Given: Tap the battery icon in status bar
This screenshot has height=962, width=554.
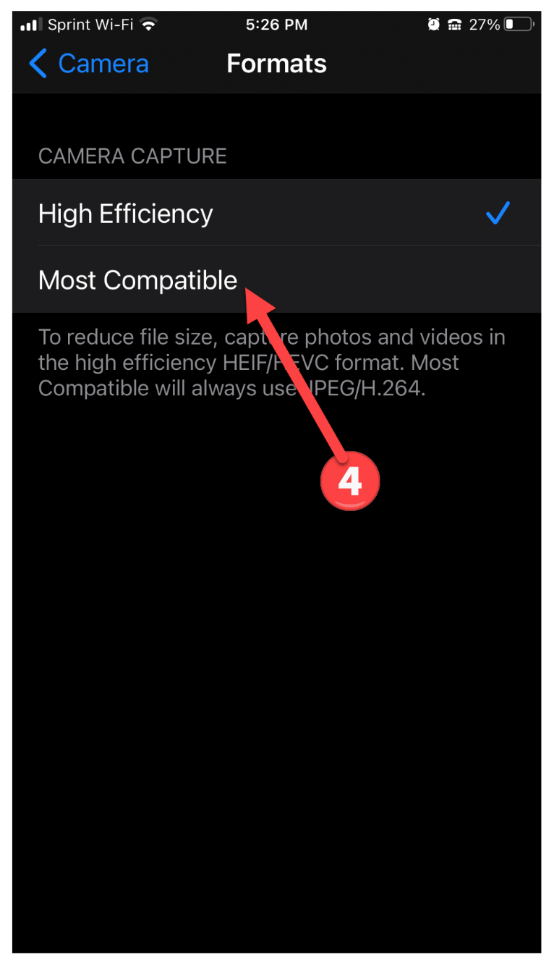Looking at the screenshot, I should click(519, 25).
